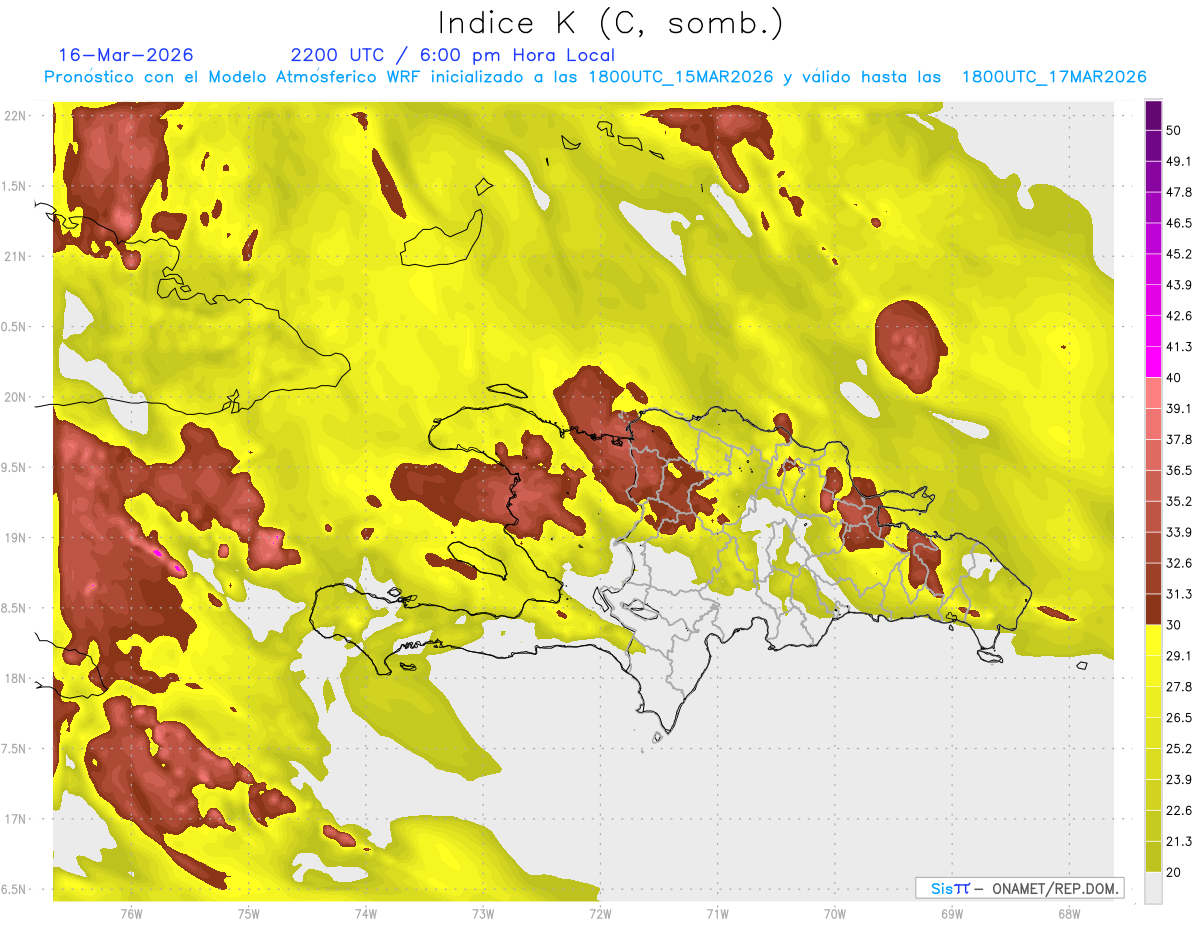Click the legend value '39.1'

[x=1179, y=408]
